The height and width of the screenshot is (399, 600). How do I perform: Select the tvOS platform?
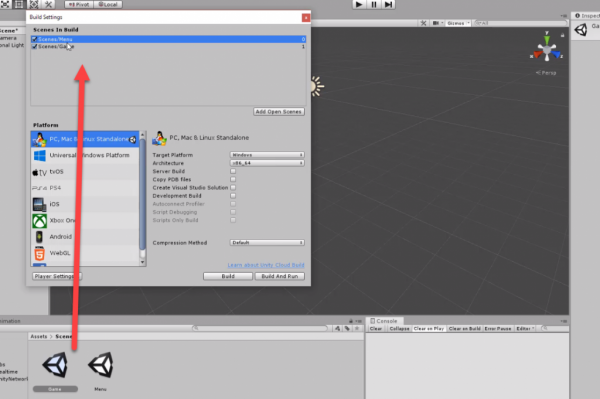click(x=85, y=172)
